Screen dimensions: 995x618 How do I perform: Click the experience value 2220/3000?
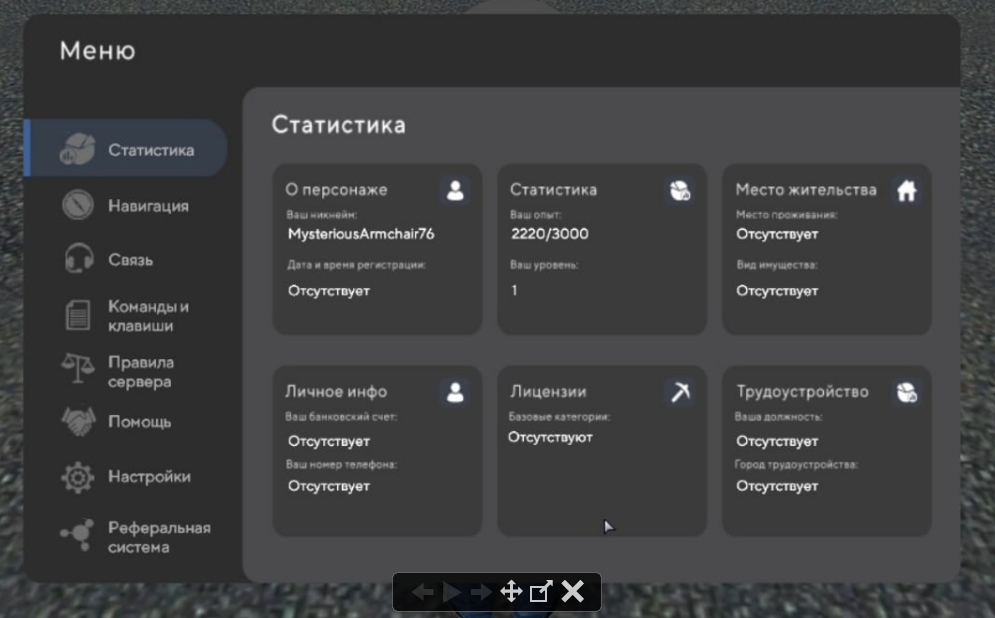(x=550, y=233)
